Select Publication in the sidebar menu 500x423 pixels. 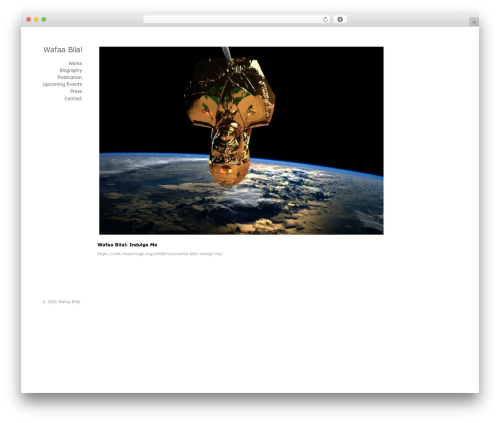pyautogui.click(x=70, y=77)
